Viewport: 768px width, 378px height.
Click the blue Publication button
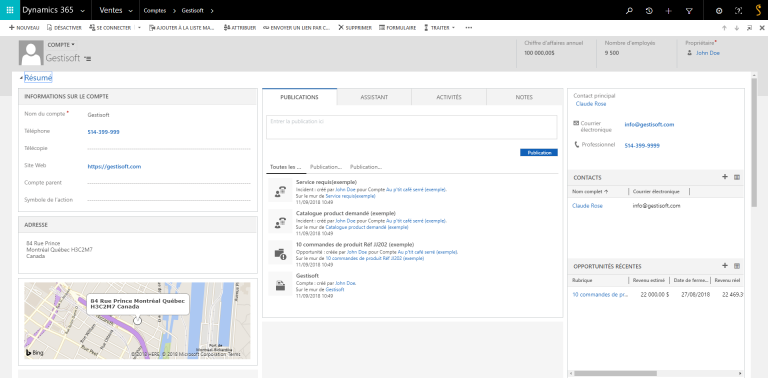click(x=539, y=153)
